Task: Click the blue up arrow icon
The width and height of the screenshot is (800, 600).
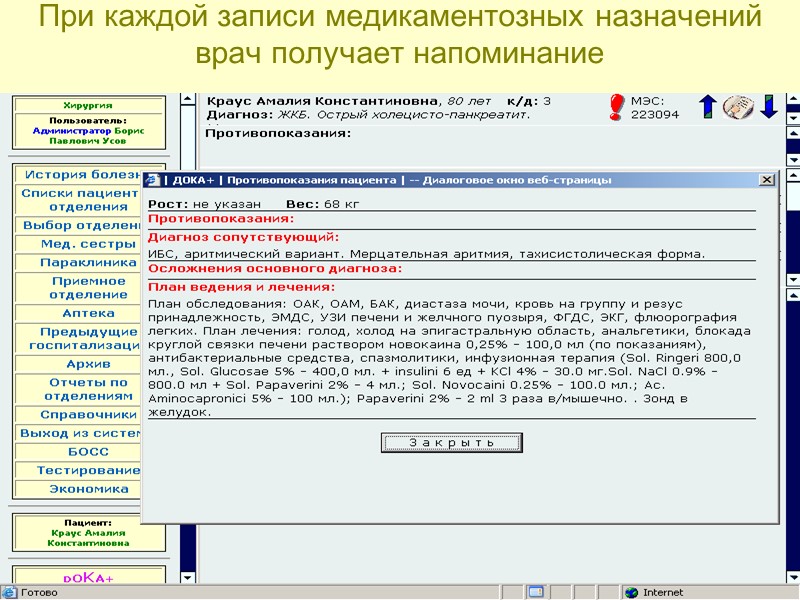Action: tap(708, 107)
